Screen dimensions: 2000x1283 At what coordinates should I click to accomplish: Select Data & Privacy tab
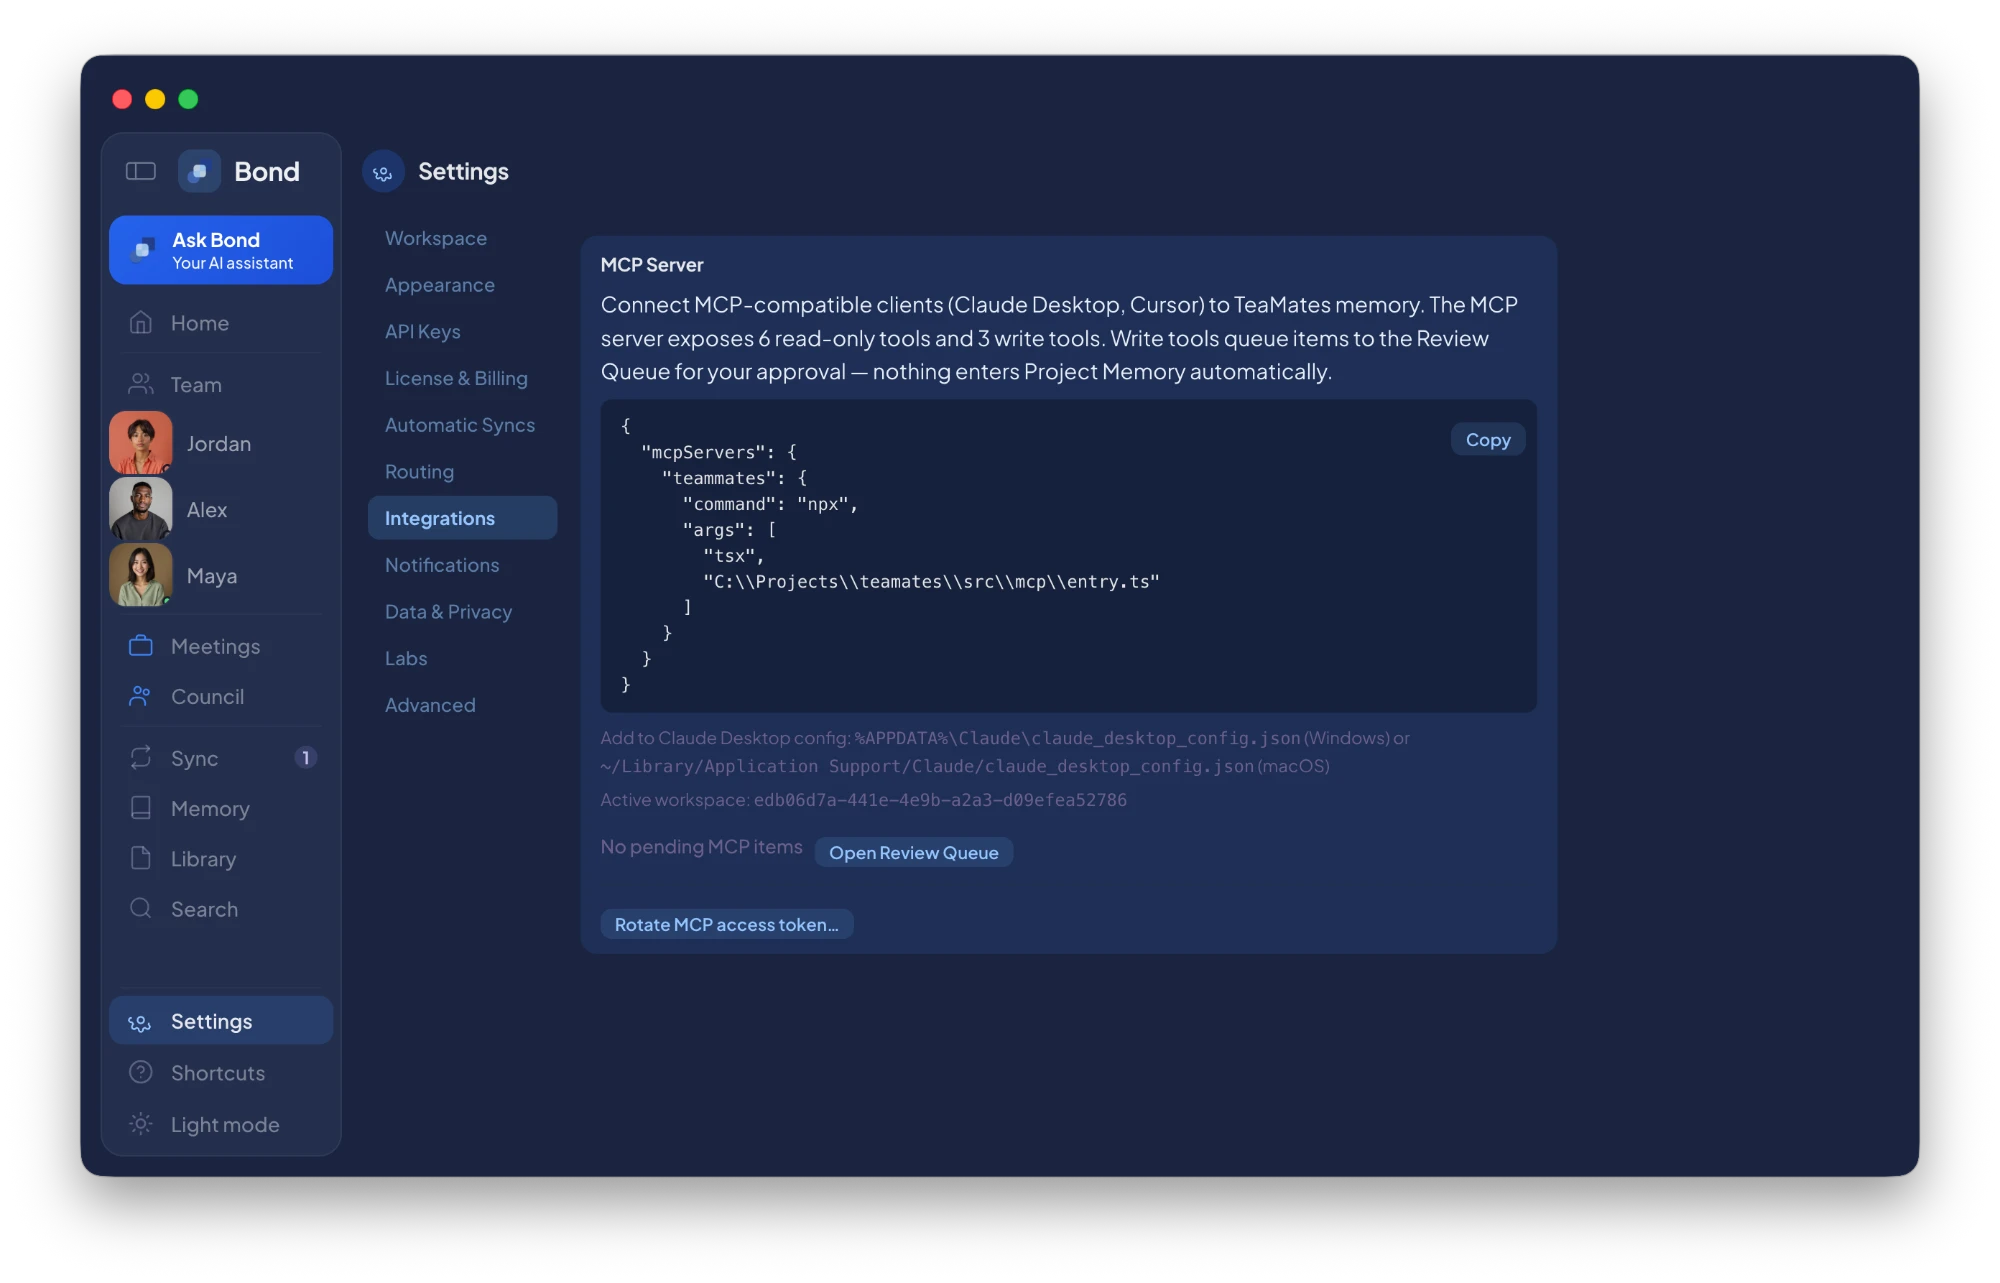[x=462, y=611]
